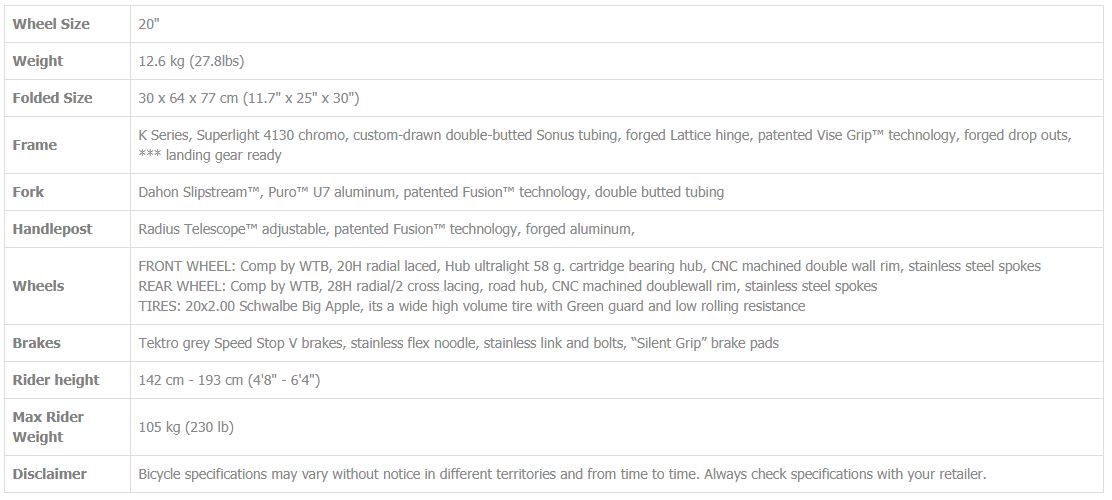1112x500 pixels.
Task: Click the Brakes row label
Action: pos(36,343)
